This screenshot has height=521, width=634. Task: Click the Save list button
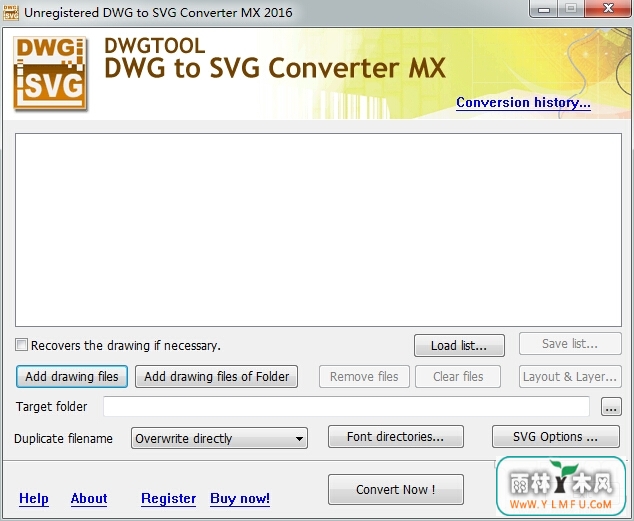570,344
